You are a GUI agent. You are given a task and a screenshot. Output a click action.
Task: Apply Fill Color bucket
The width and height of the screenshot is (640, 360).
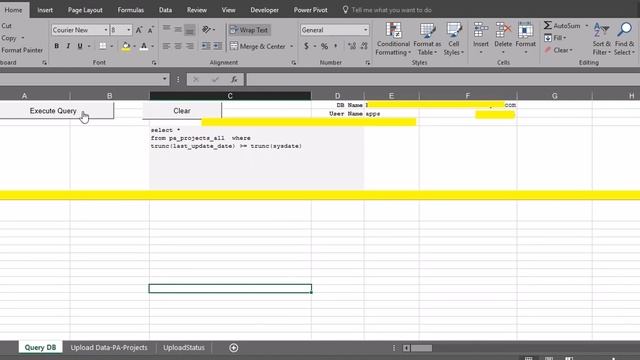click(126, 46)
